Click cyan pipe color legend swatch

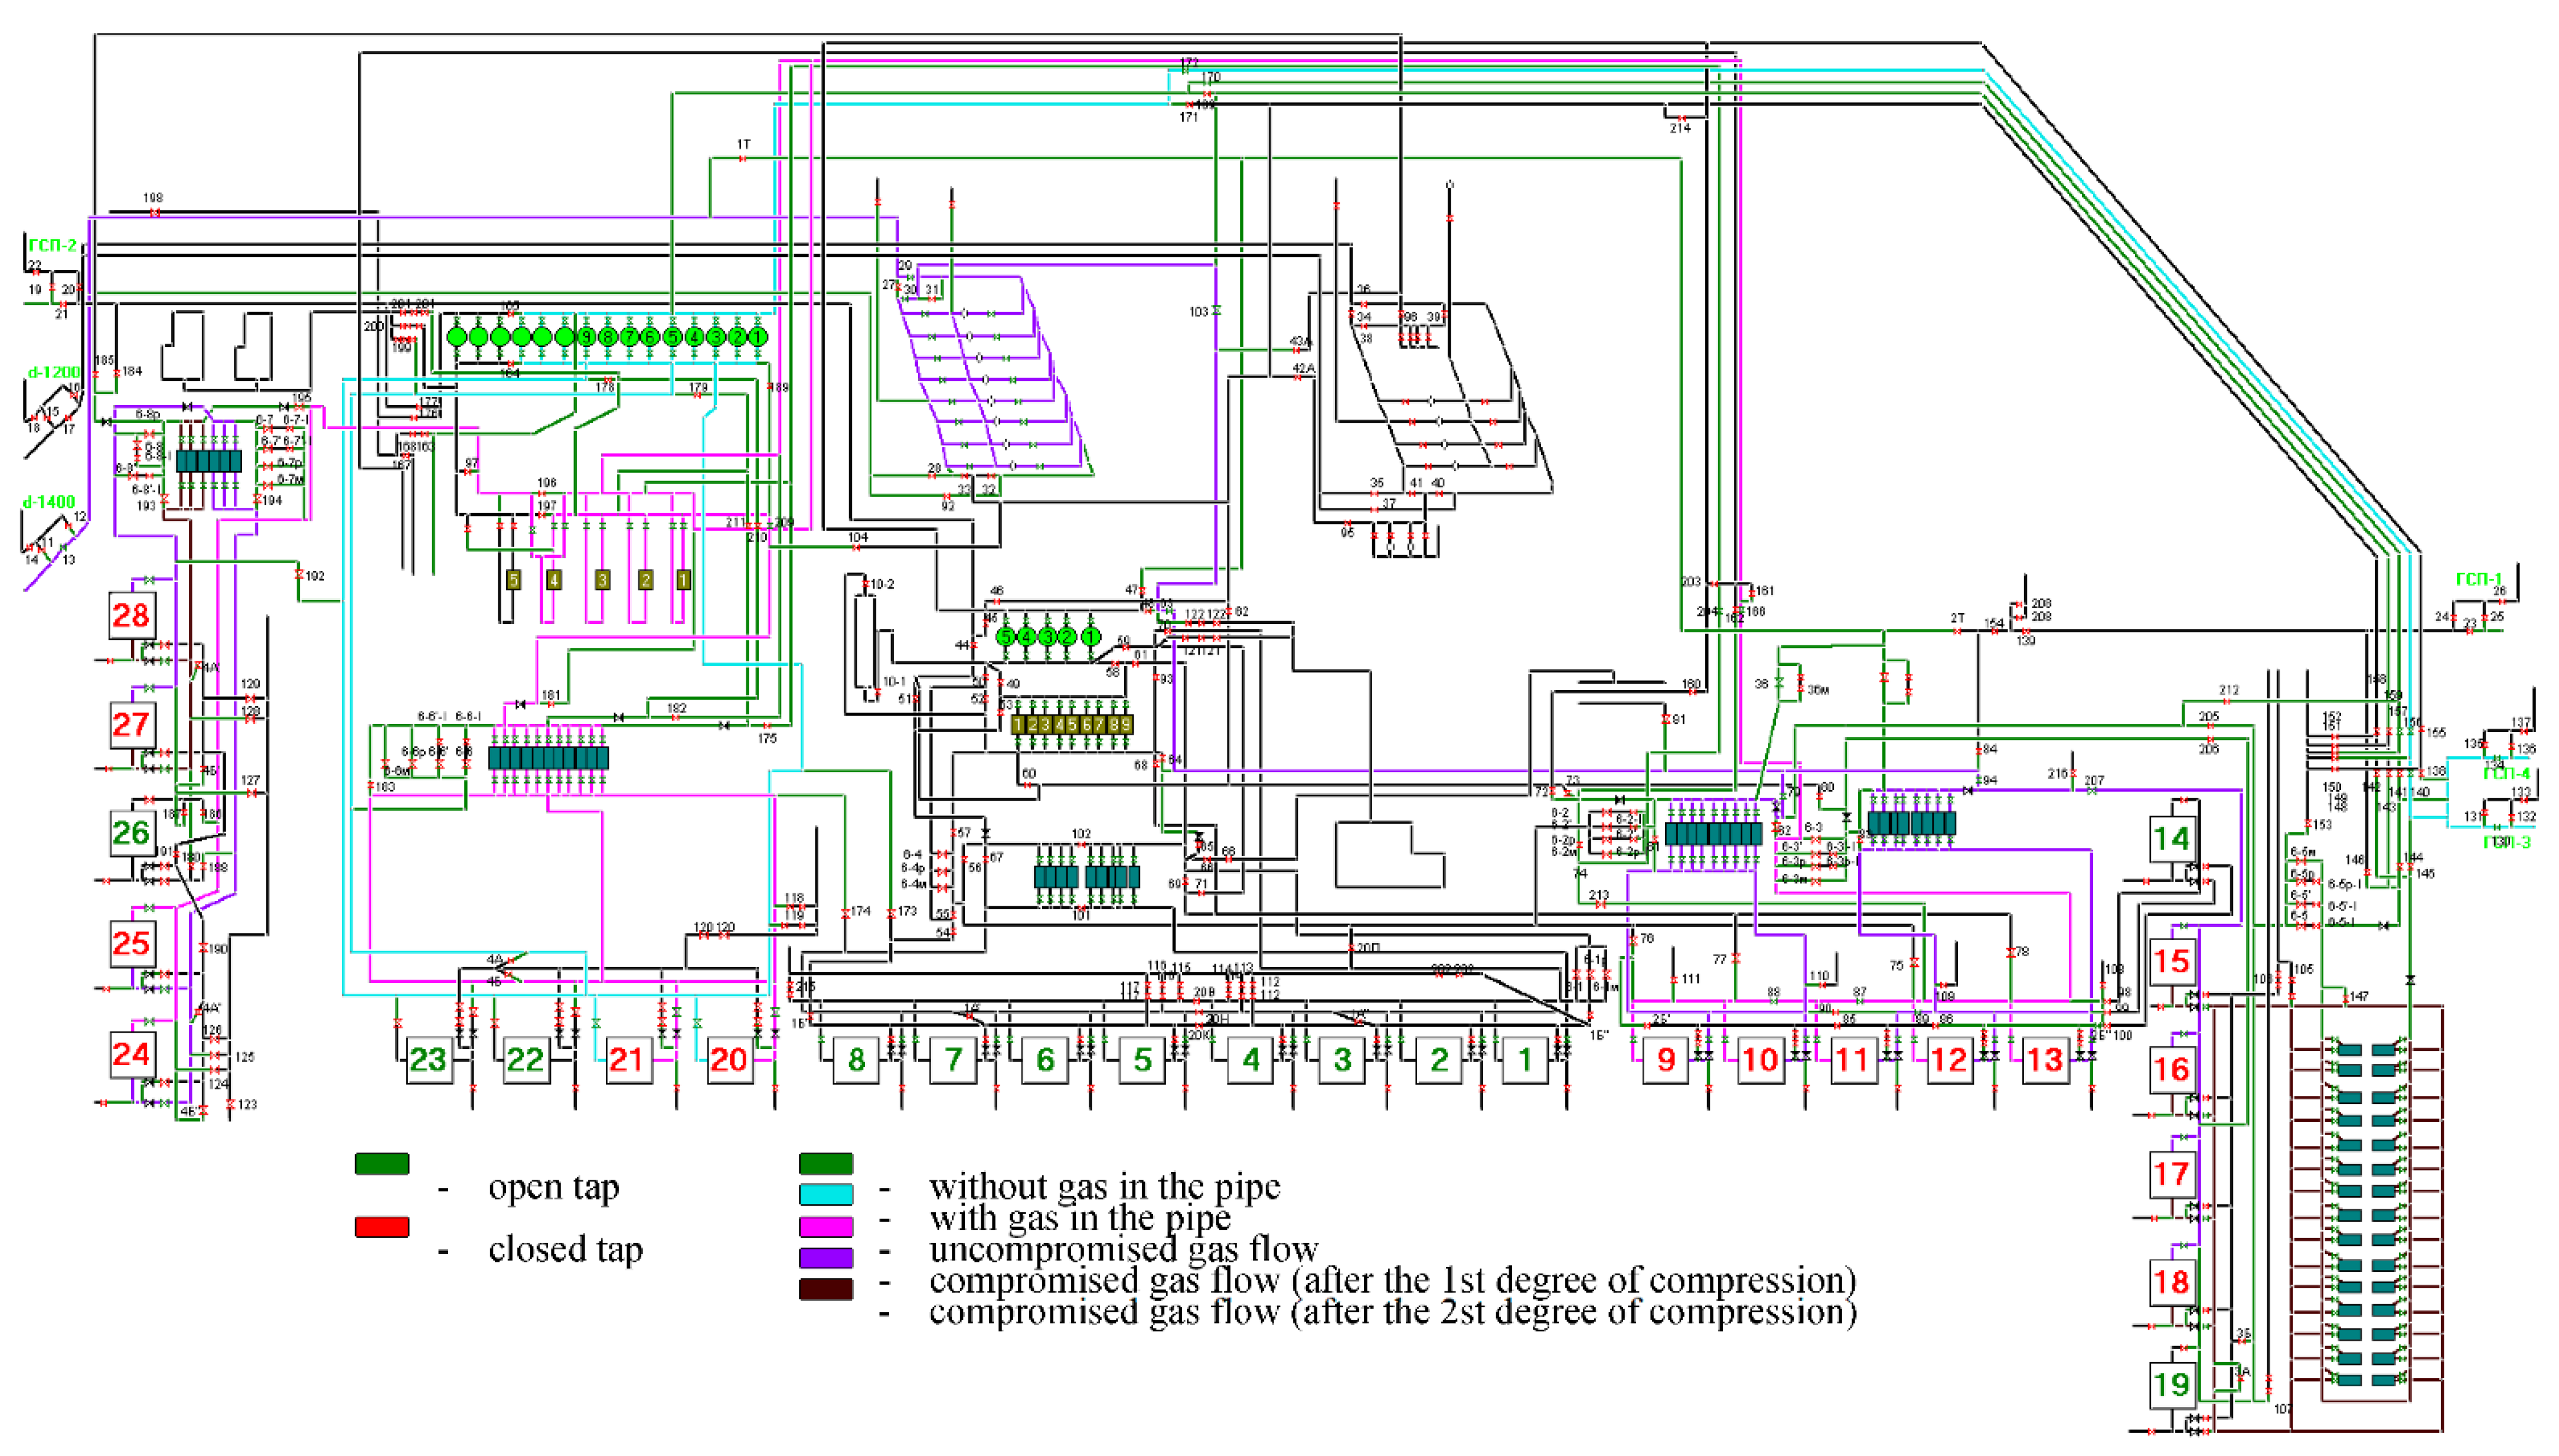pos(826,1194)
